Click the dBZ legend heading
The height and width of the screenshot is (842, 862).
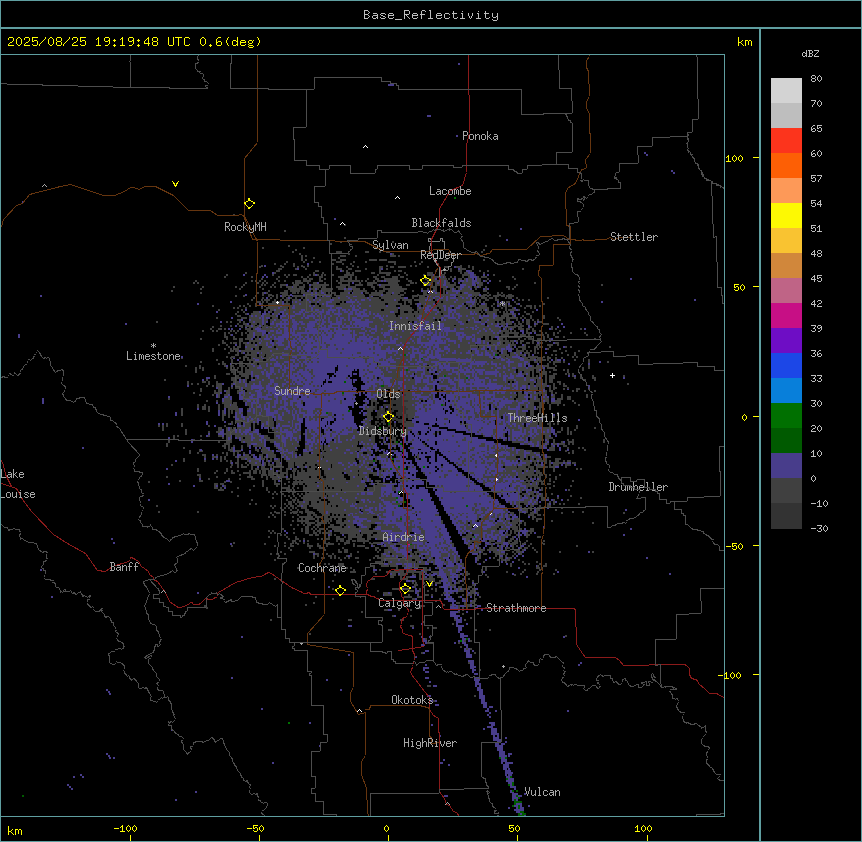click(810, 53)
